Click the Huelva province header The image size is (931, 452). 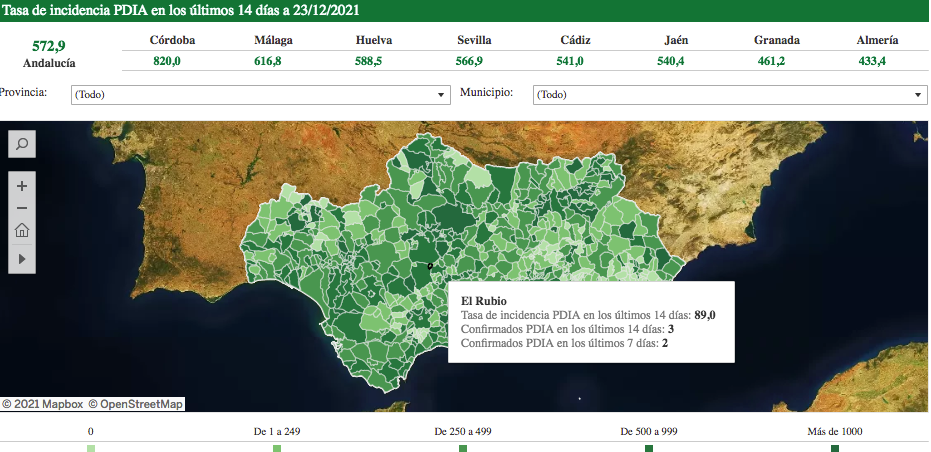(x=373, y=40)
